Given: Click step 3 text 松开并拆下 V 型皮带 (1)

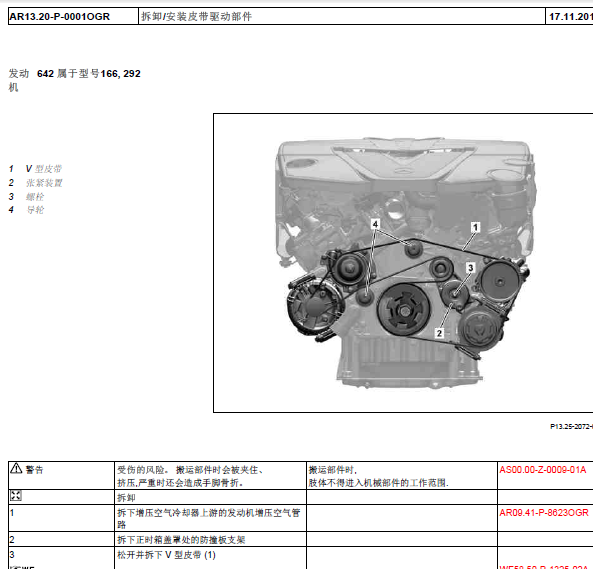Looking at the screenshot, I should 166,555.
